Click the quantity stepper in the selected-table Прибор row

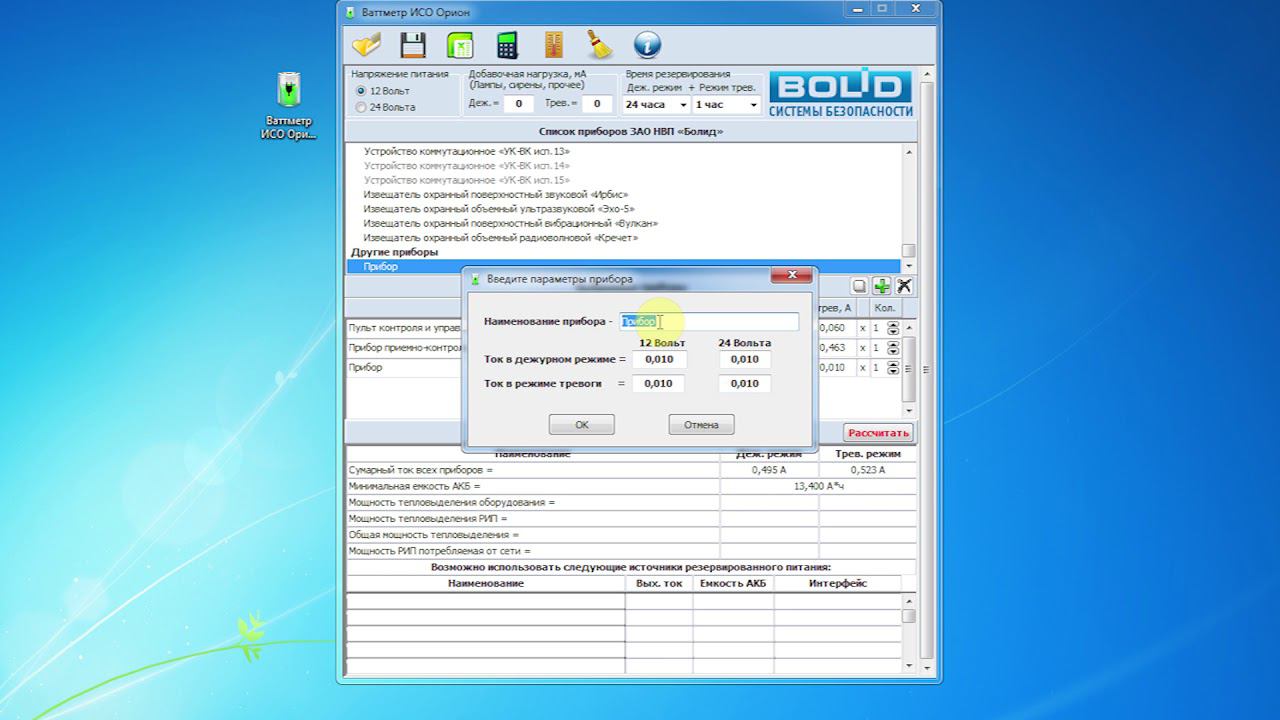892,368
